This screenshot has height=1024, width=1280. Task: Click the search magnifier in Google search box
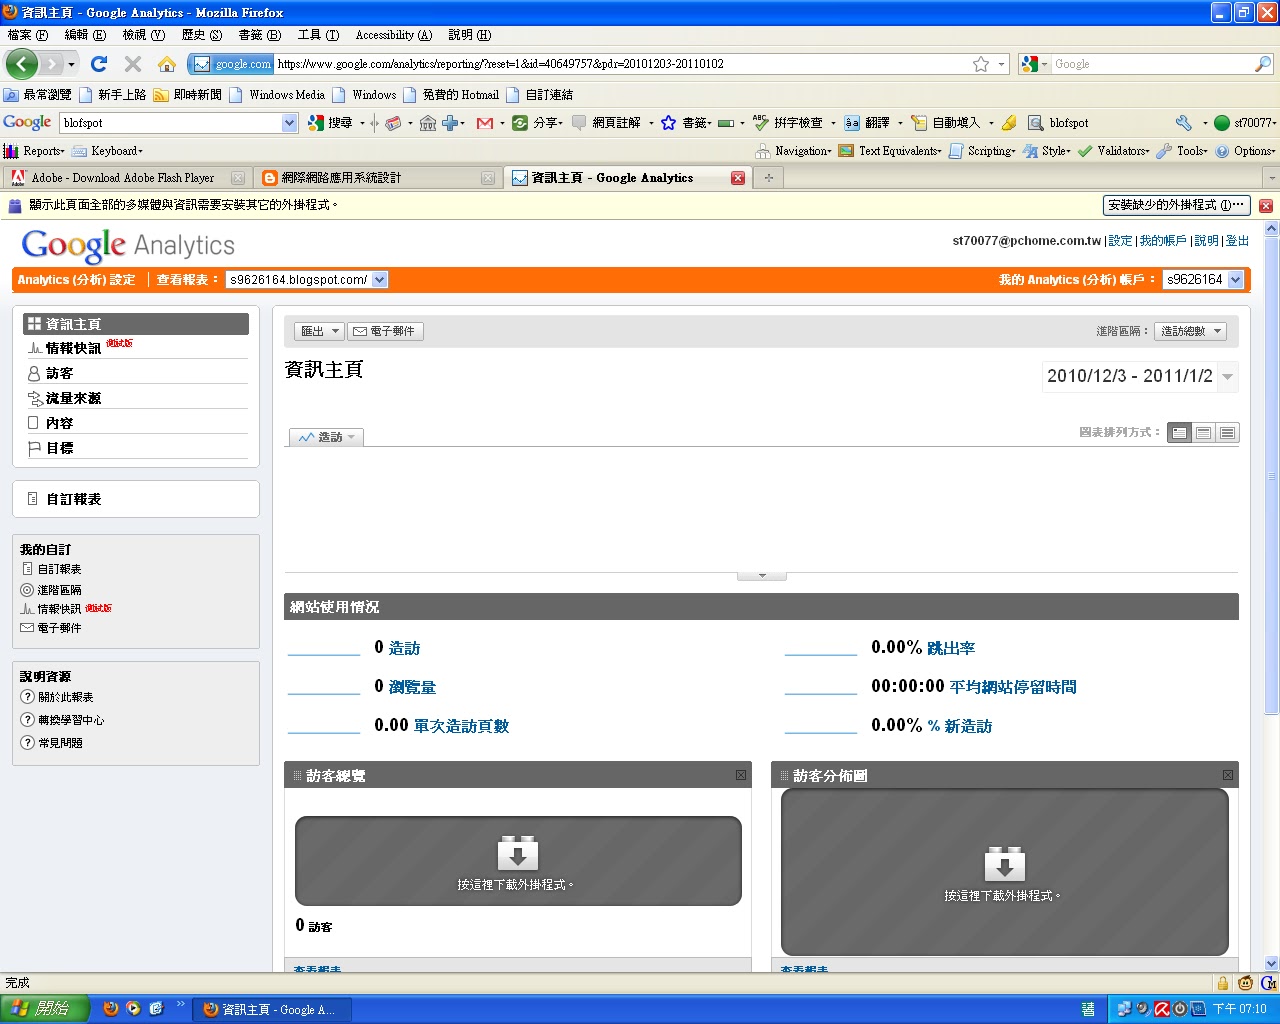(x=1263, y=64)
